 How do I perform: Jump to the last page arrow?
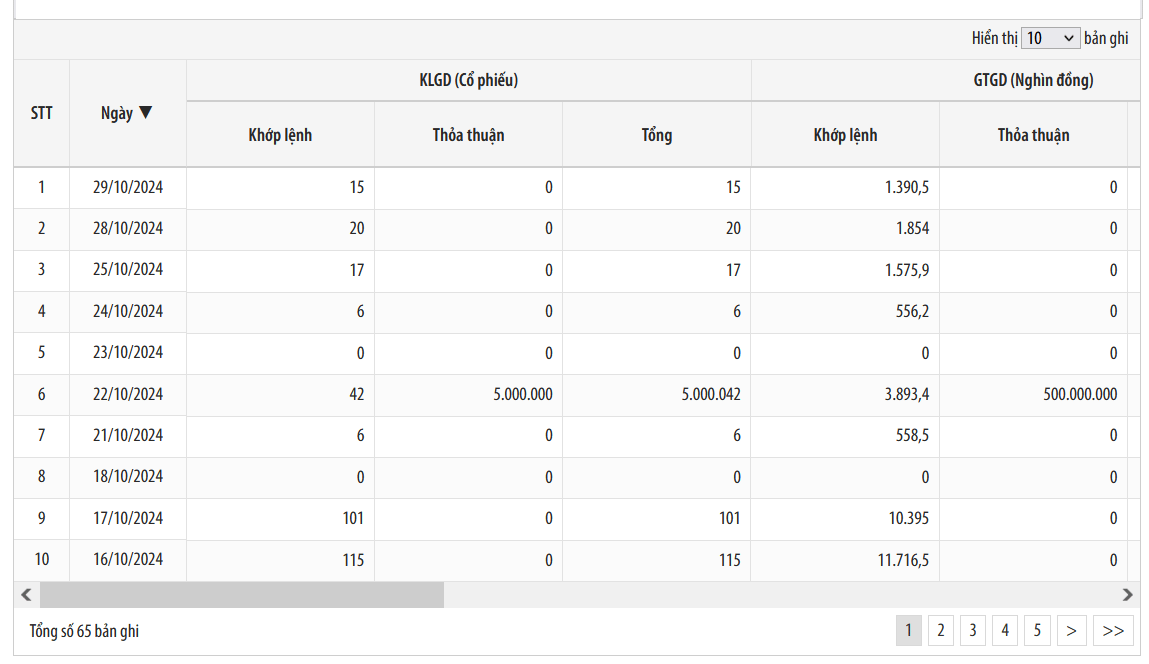(x=1113, y=630)
